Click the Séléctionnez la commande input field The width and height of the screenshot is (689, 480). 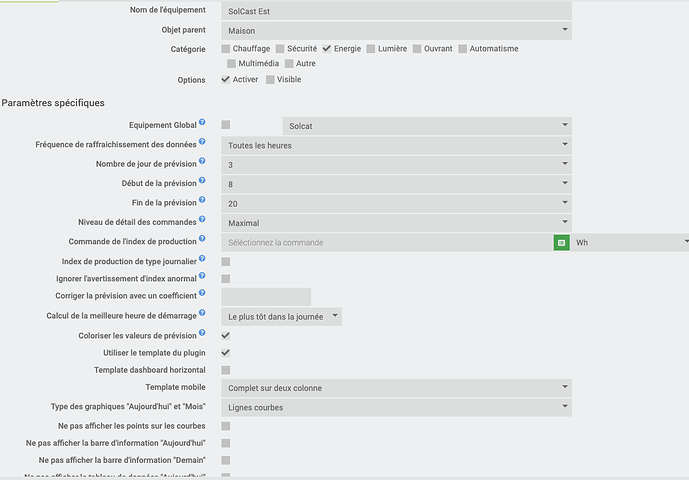pyautogui.click(x=387, y=242)
